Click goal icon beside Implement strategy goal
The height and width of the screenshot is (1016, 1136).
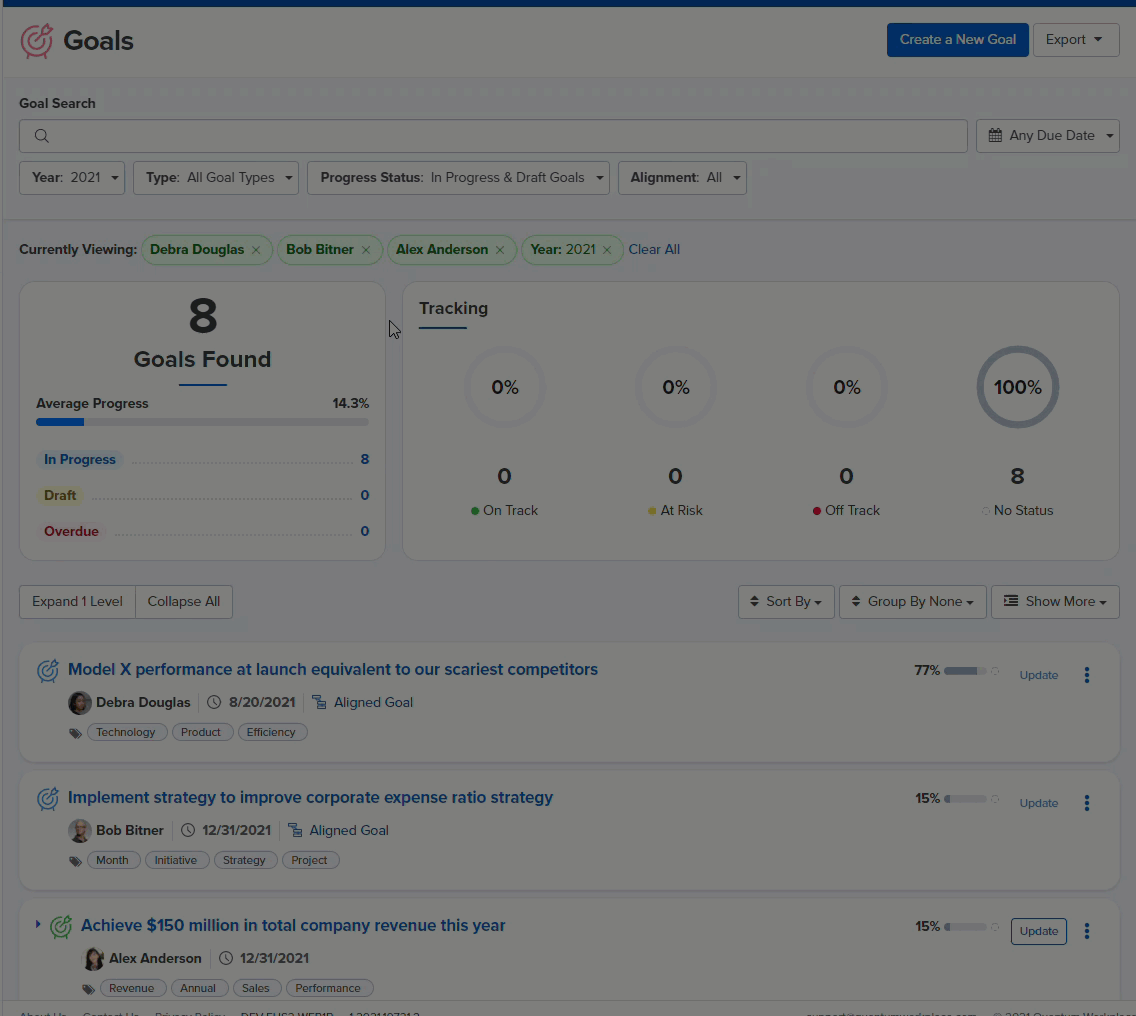(x=48, y=799)
